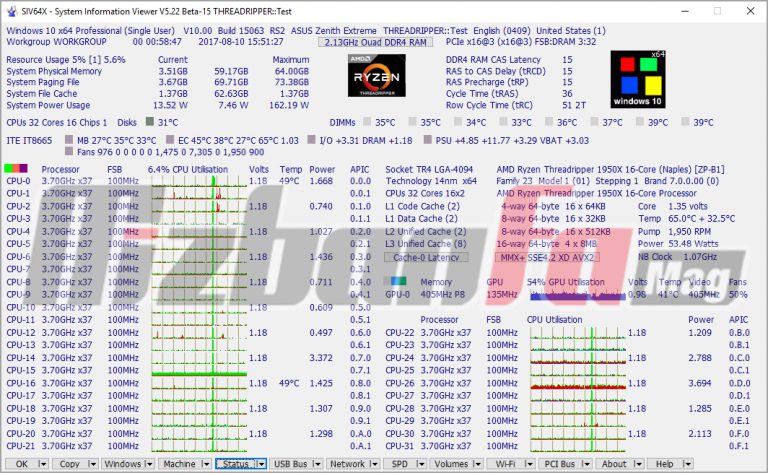Expand the Windows button dropdown arrow

pos(149,464)
